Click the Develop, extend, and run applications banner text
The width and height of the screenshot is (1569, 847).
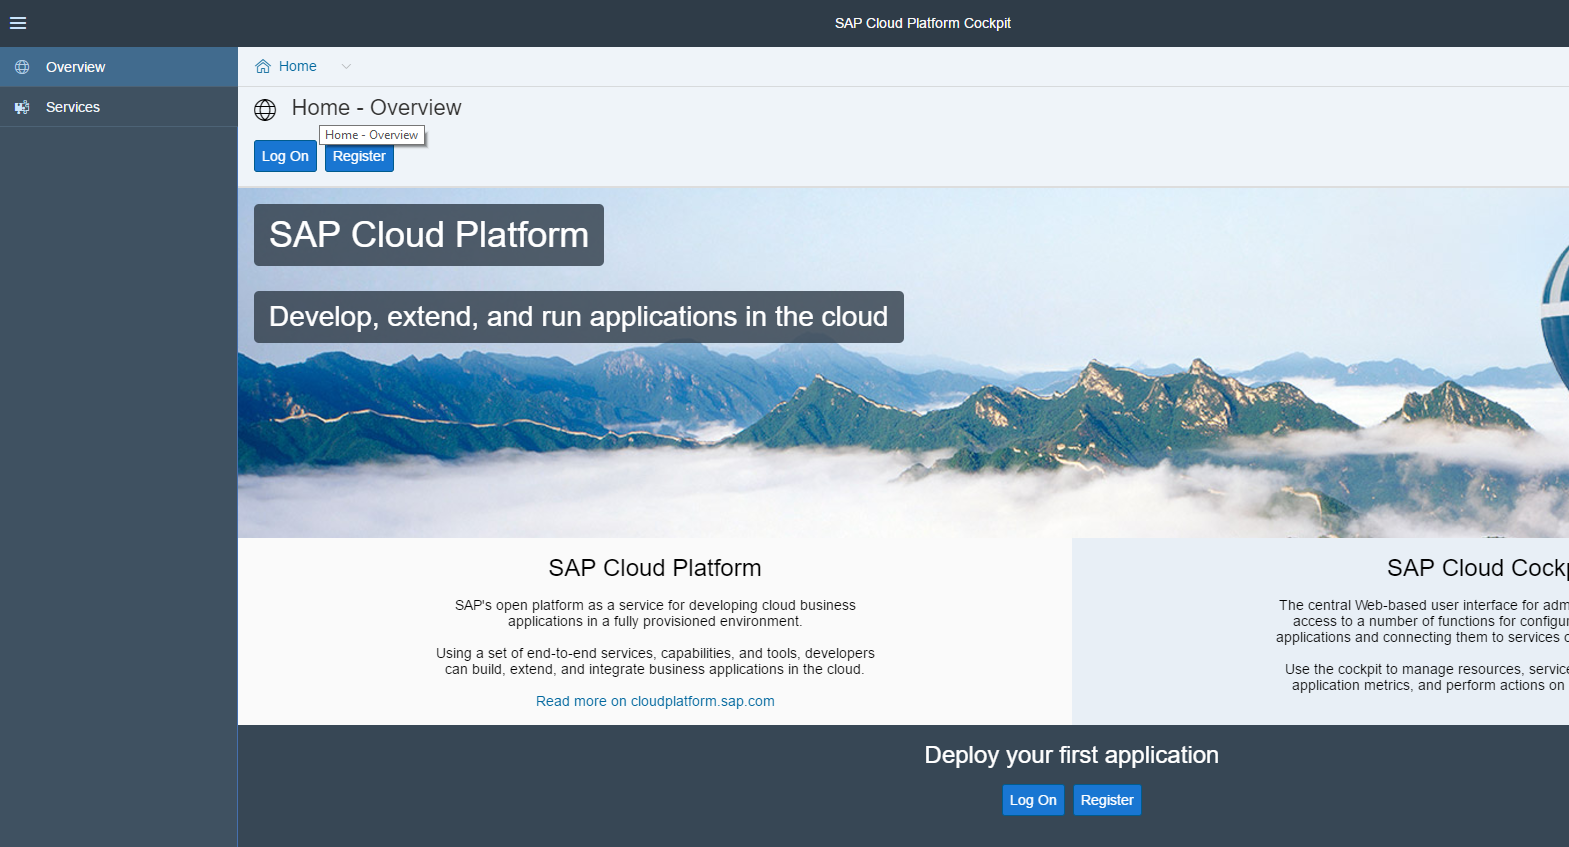pos(579,317)
